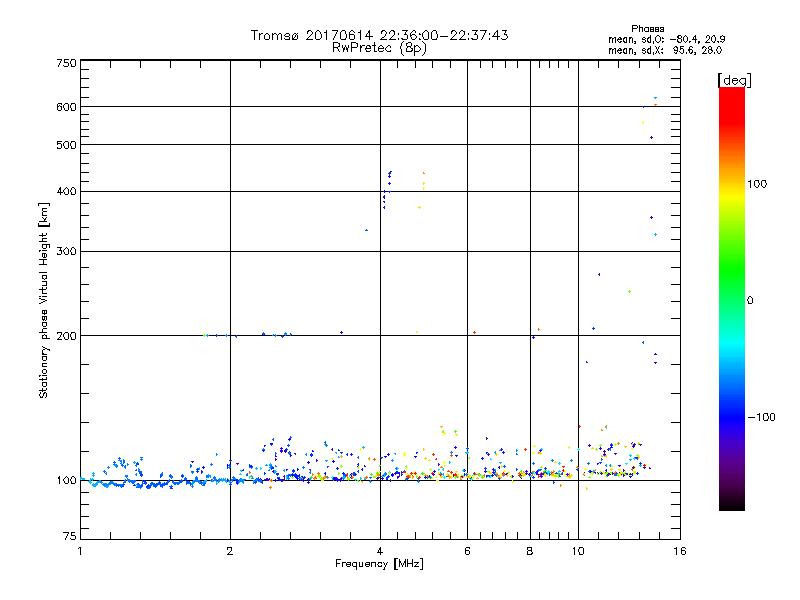The image size is (800, 600).
Task: Click the 300 tick on the height axis
Action: [65, 251]
